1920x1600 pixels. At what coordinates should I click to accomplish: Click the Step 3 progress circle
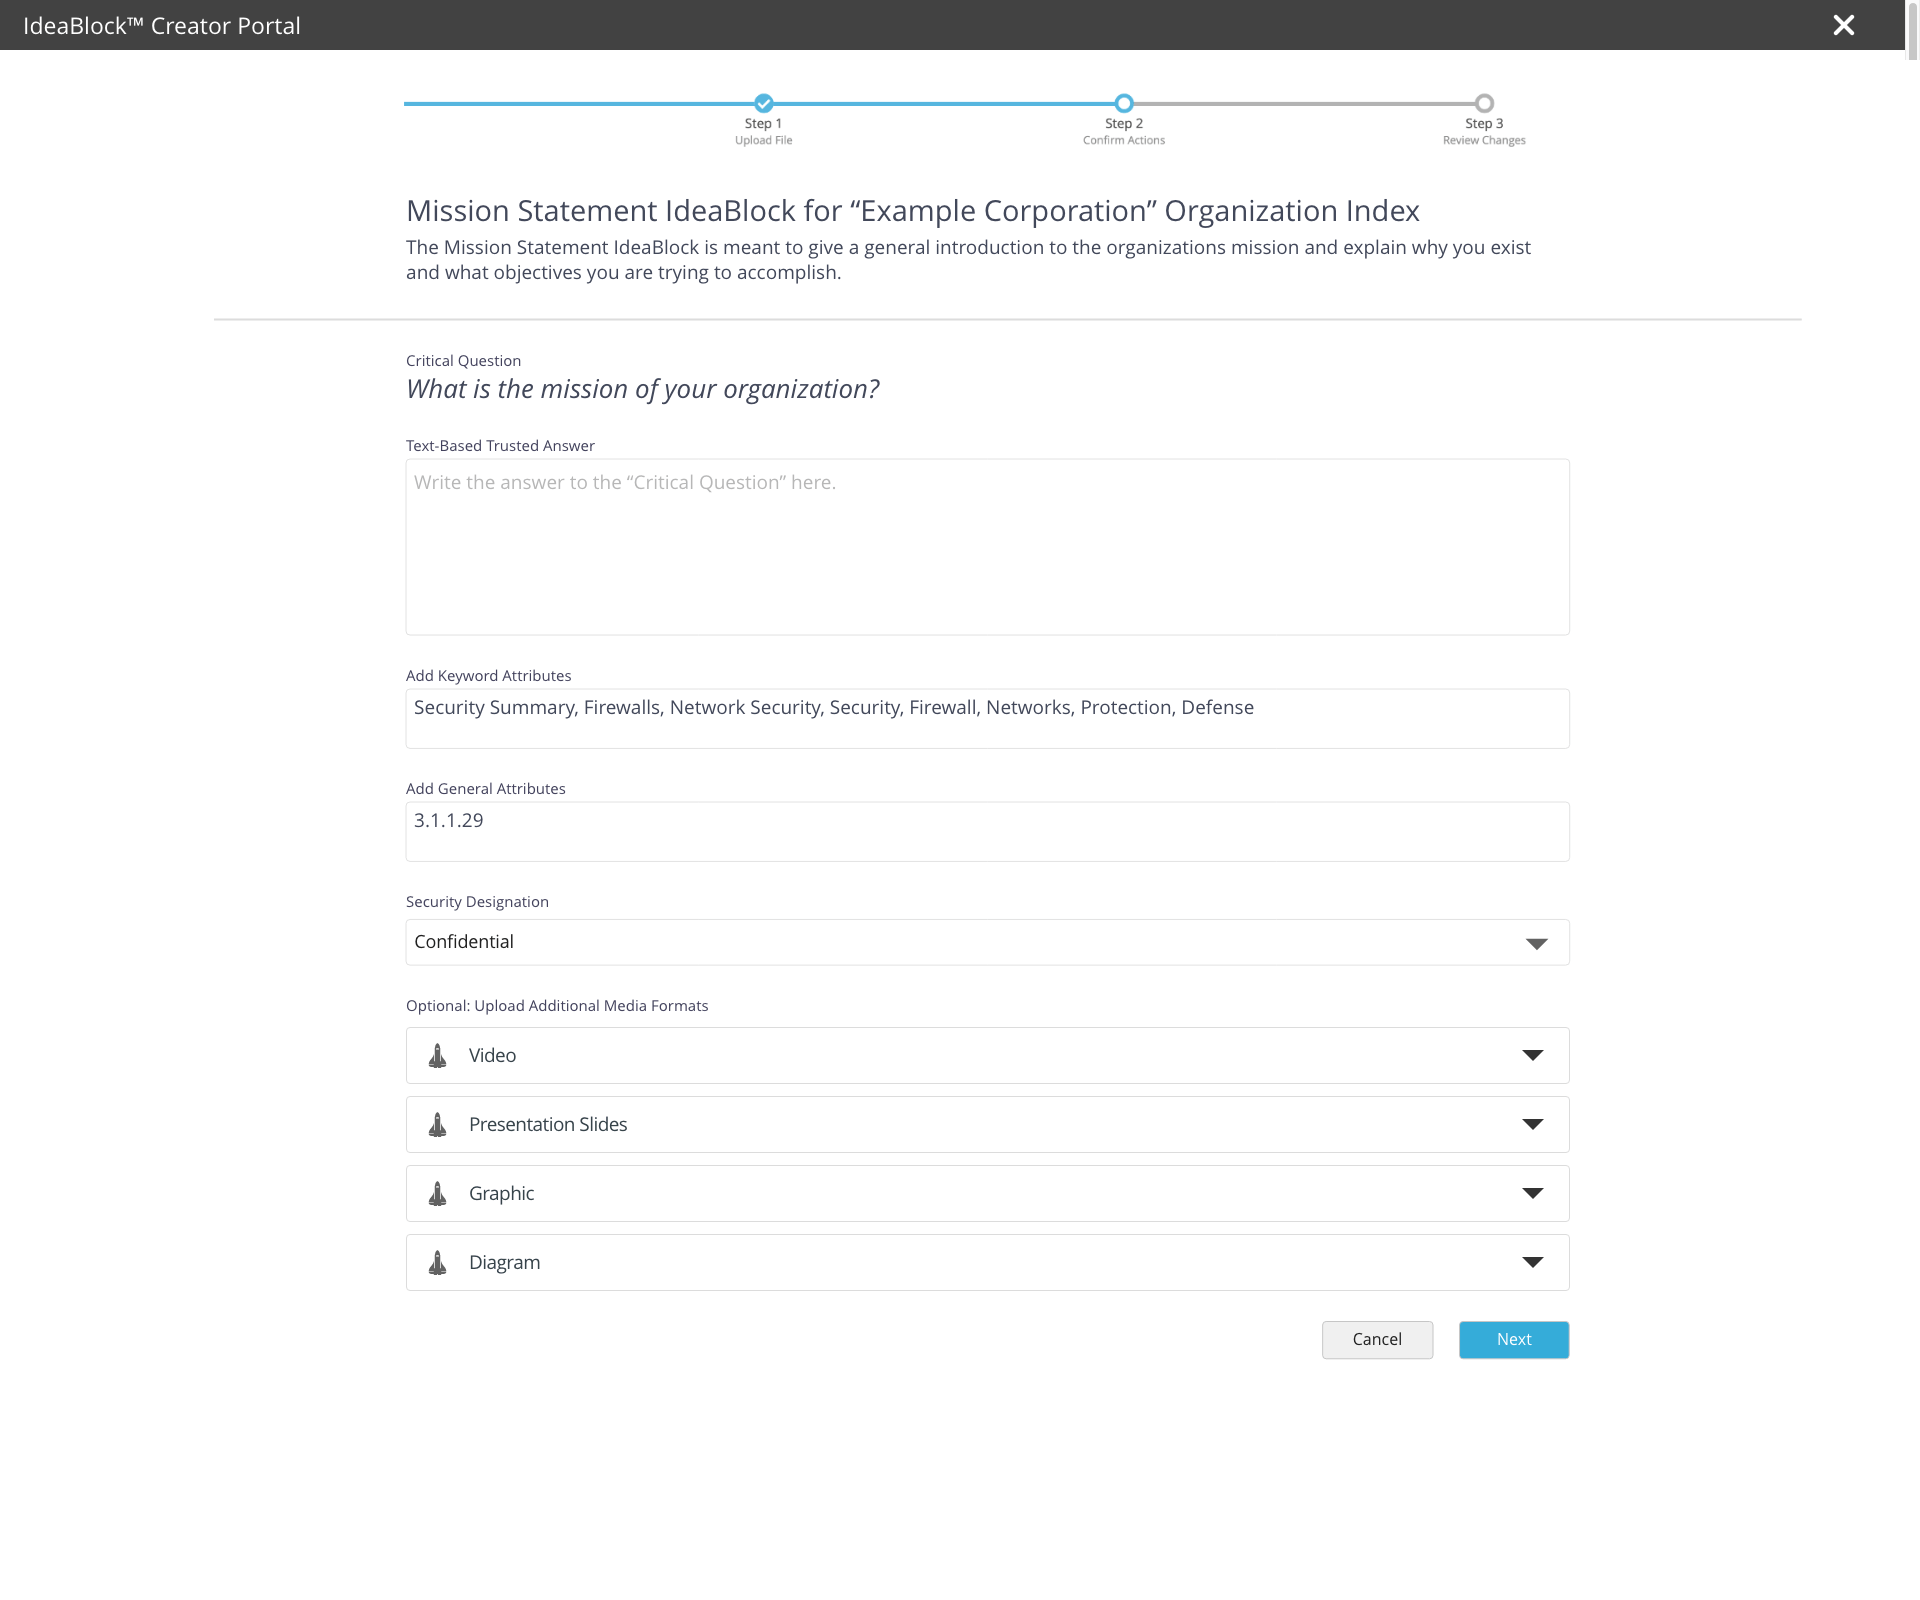click(1484, 103)
